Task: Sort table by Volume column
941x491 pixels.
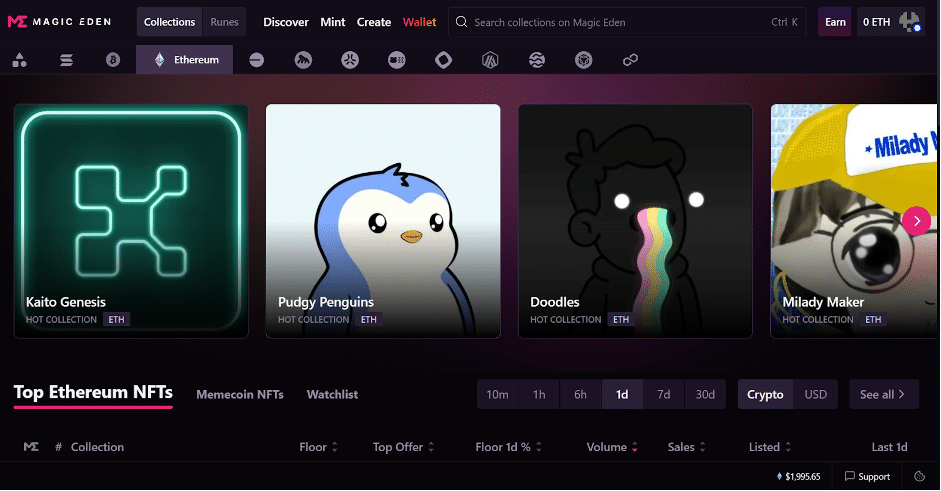Action: pos(612,447)
